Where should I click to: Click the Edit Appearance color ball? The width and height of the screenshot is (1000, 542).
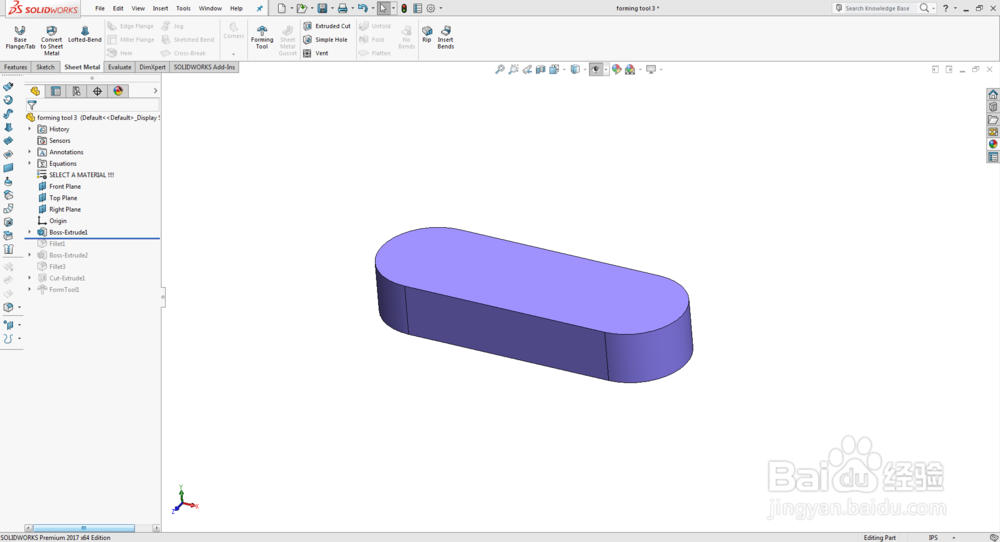click(616, 70)
